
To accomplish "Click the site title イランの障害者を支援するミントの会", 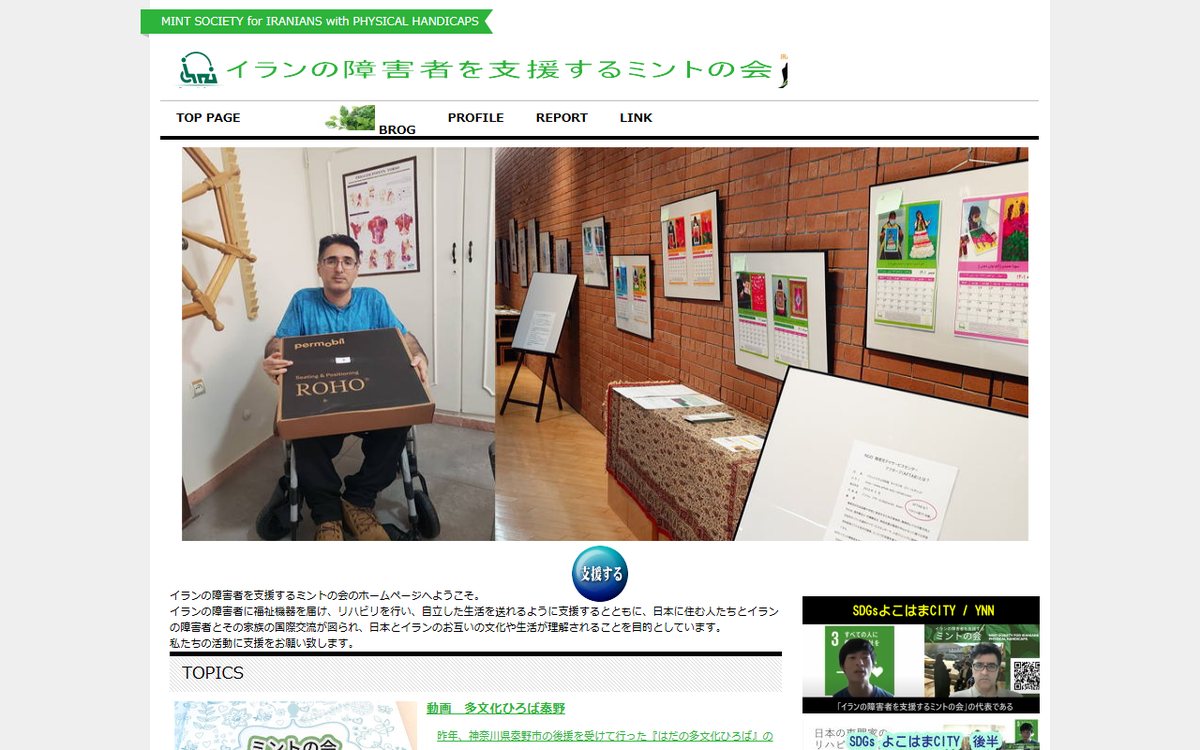I will click(499, 69).
